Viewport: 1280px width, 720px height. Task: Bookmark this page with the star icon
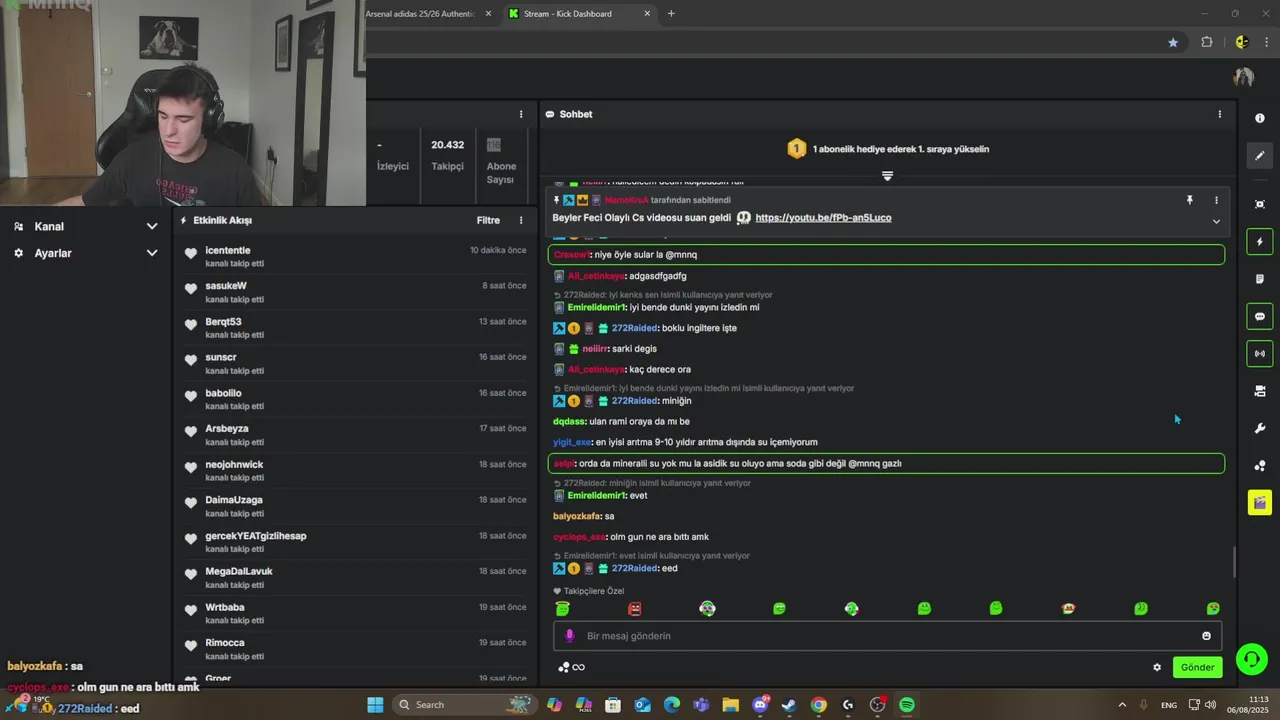(1173, 42)
